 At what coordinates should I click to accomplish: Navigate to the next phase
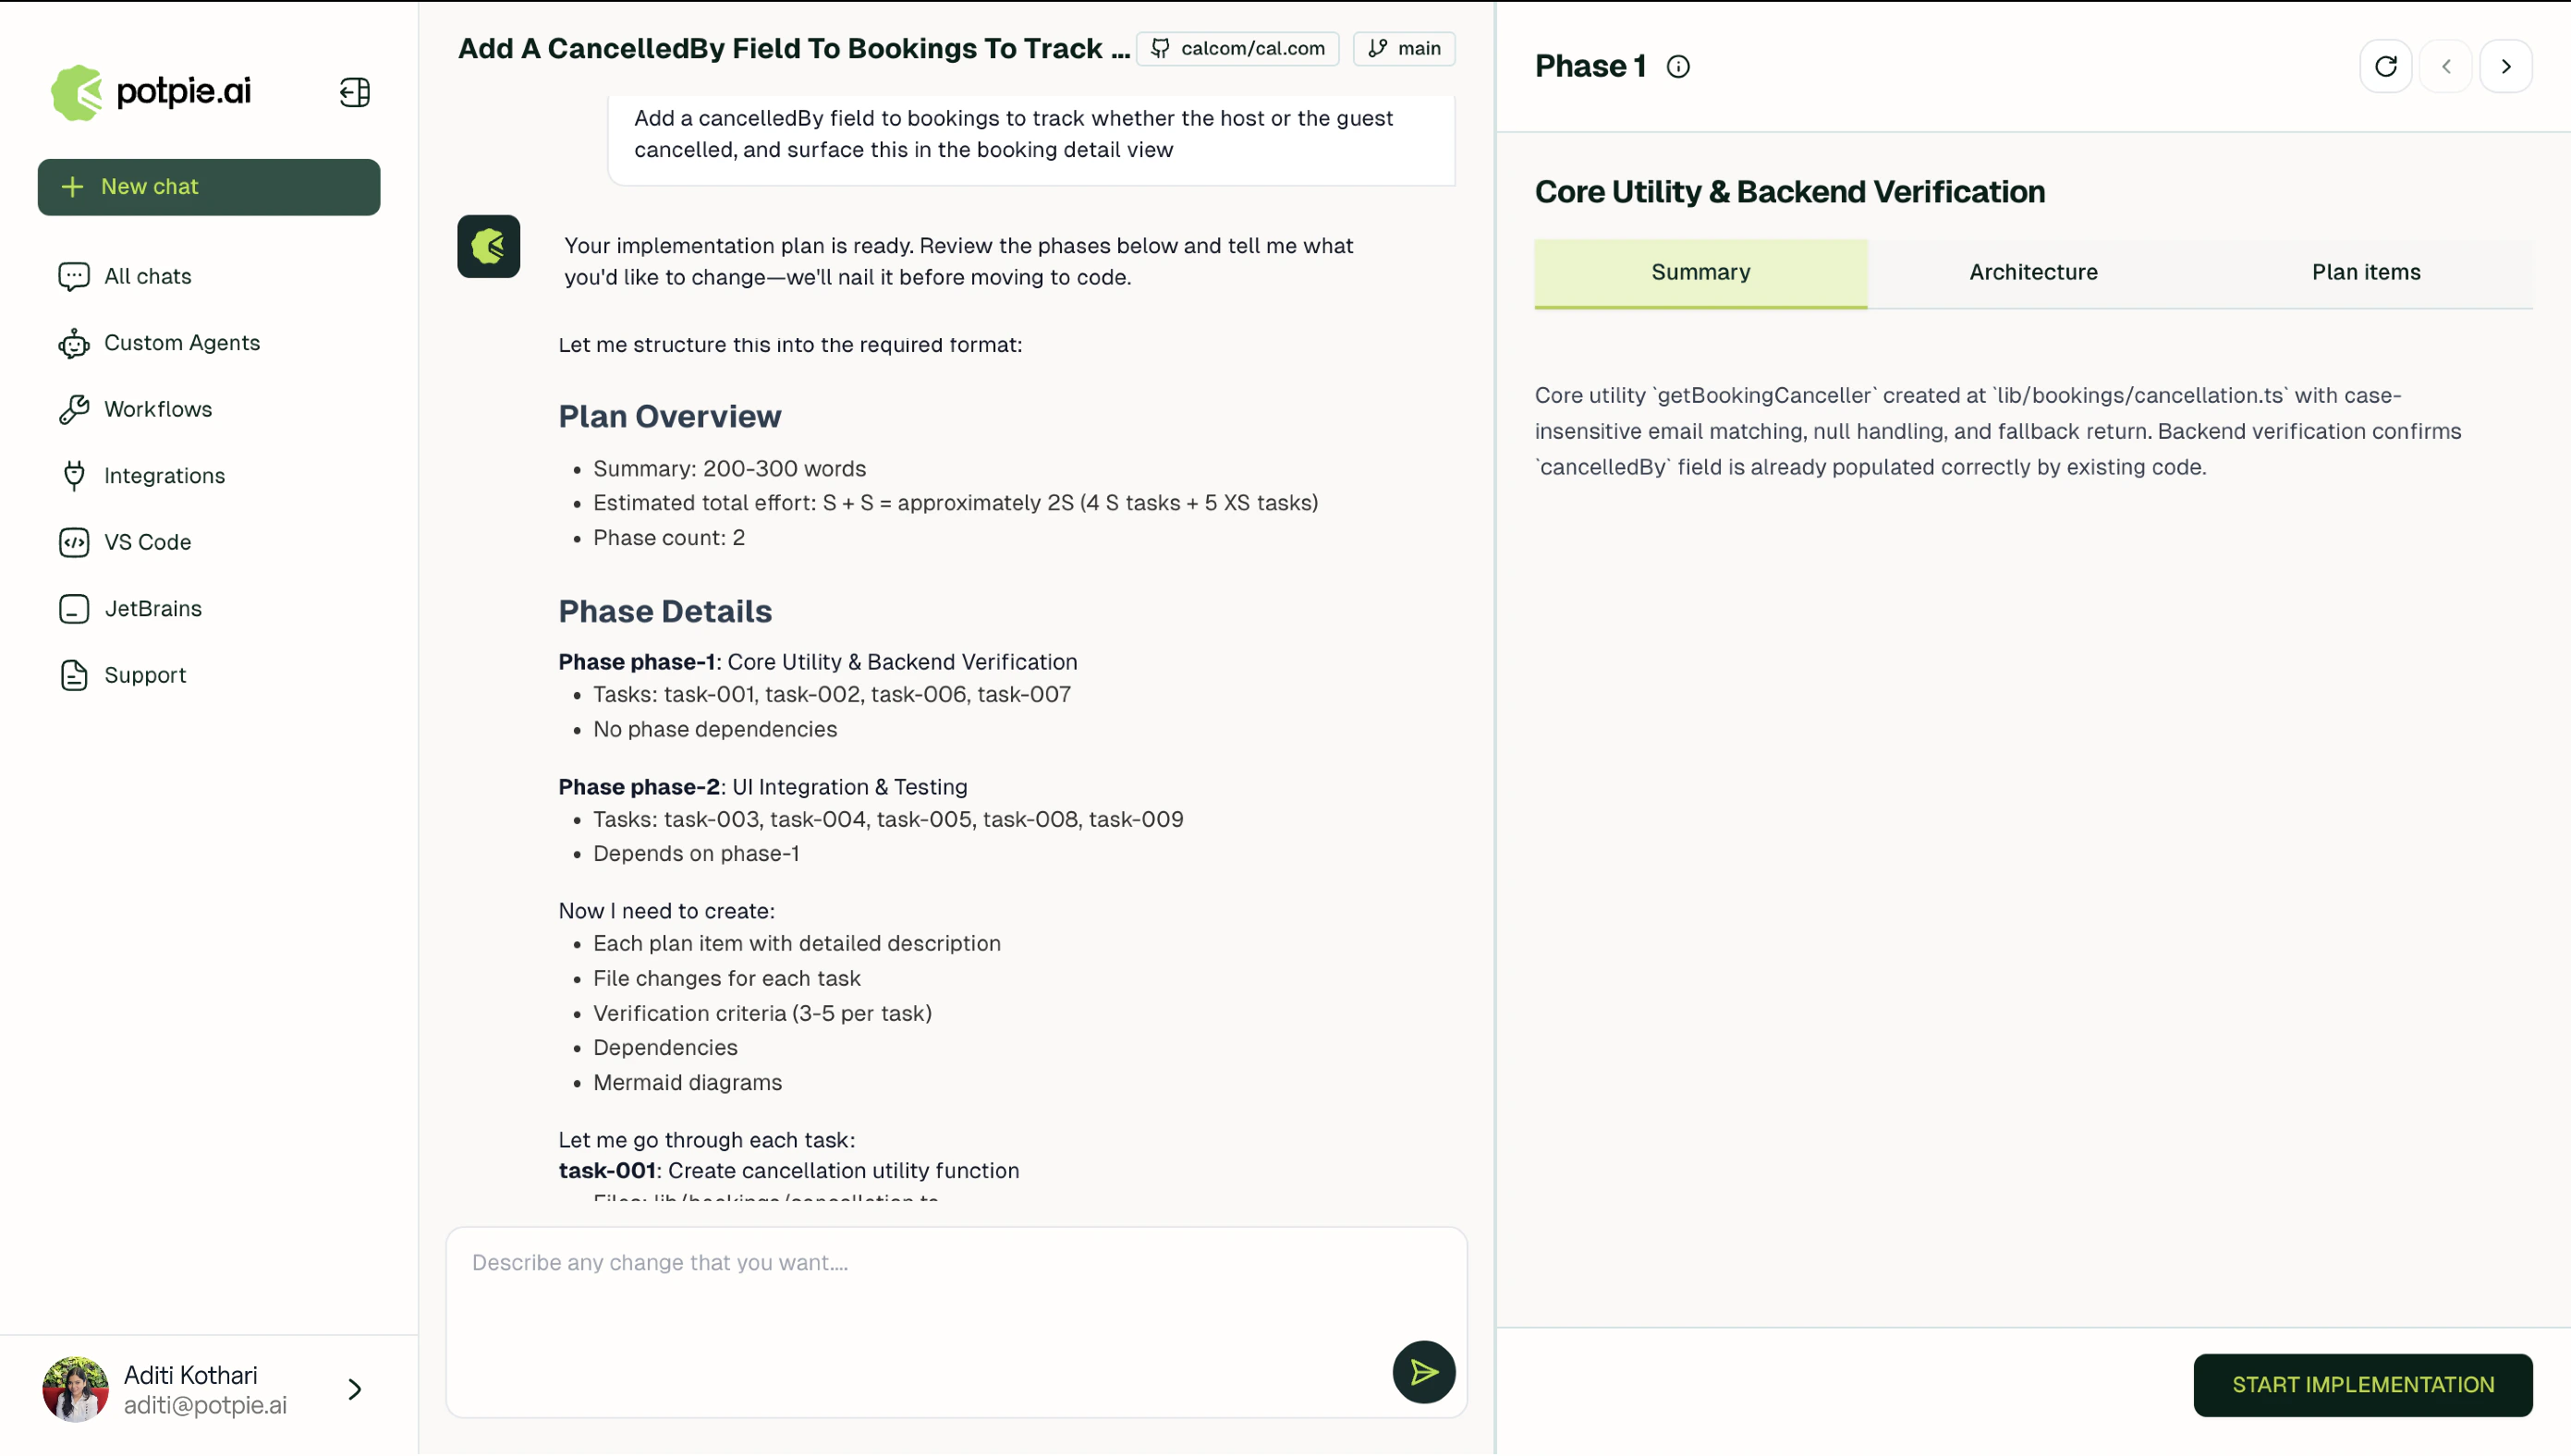(x=2506, y=66)
